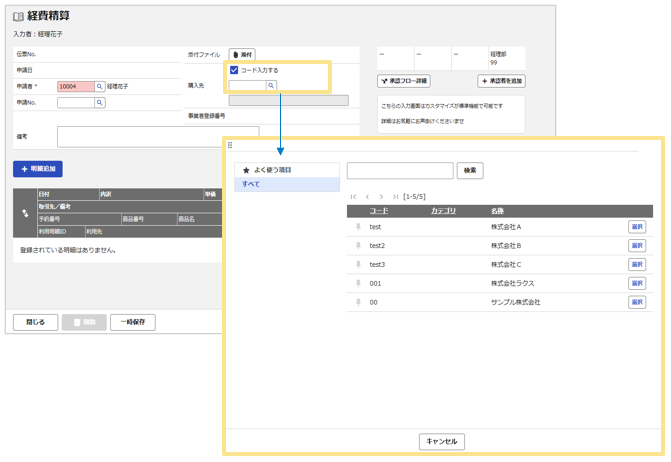Click the name サンプル株式会社
The image size is (671, 462).
pos(516,302)
